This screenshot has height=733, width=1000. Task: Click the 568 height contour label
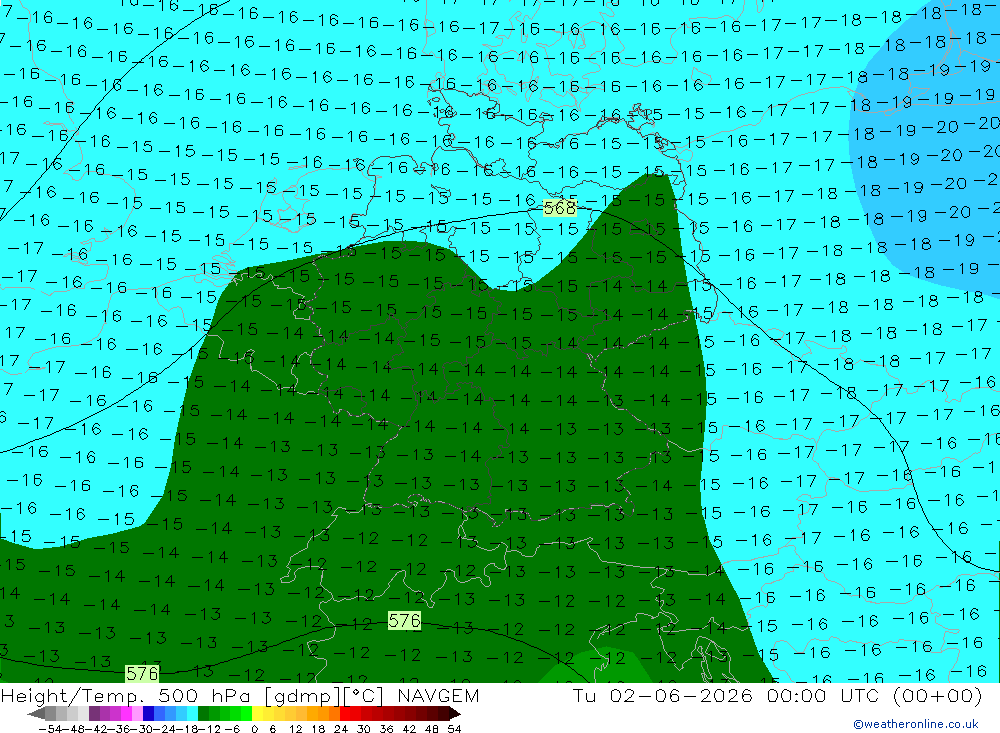point(559,208)
